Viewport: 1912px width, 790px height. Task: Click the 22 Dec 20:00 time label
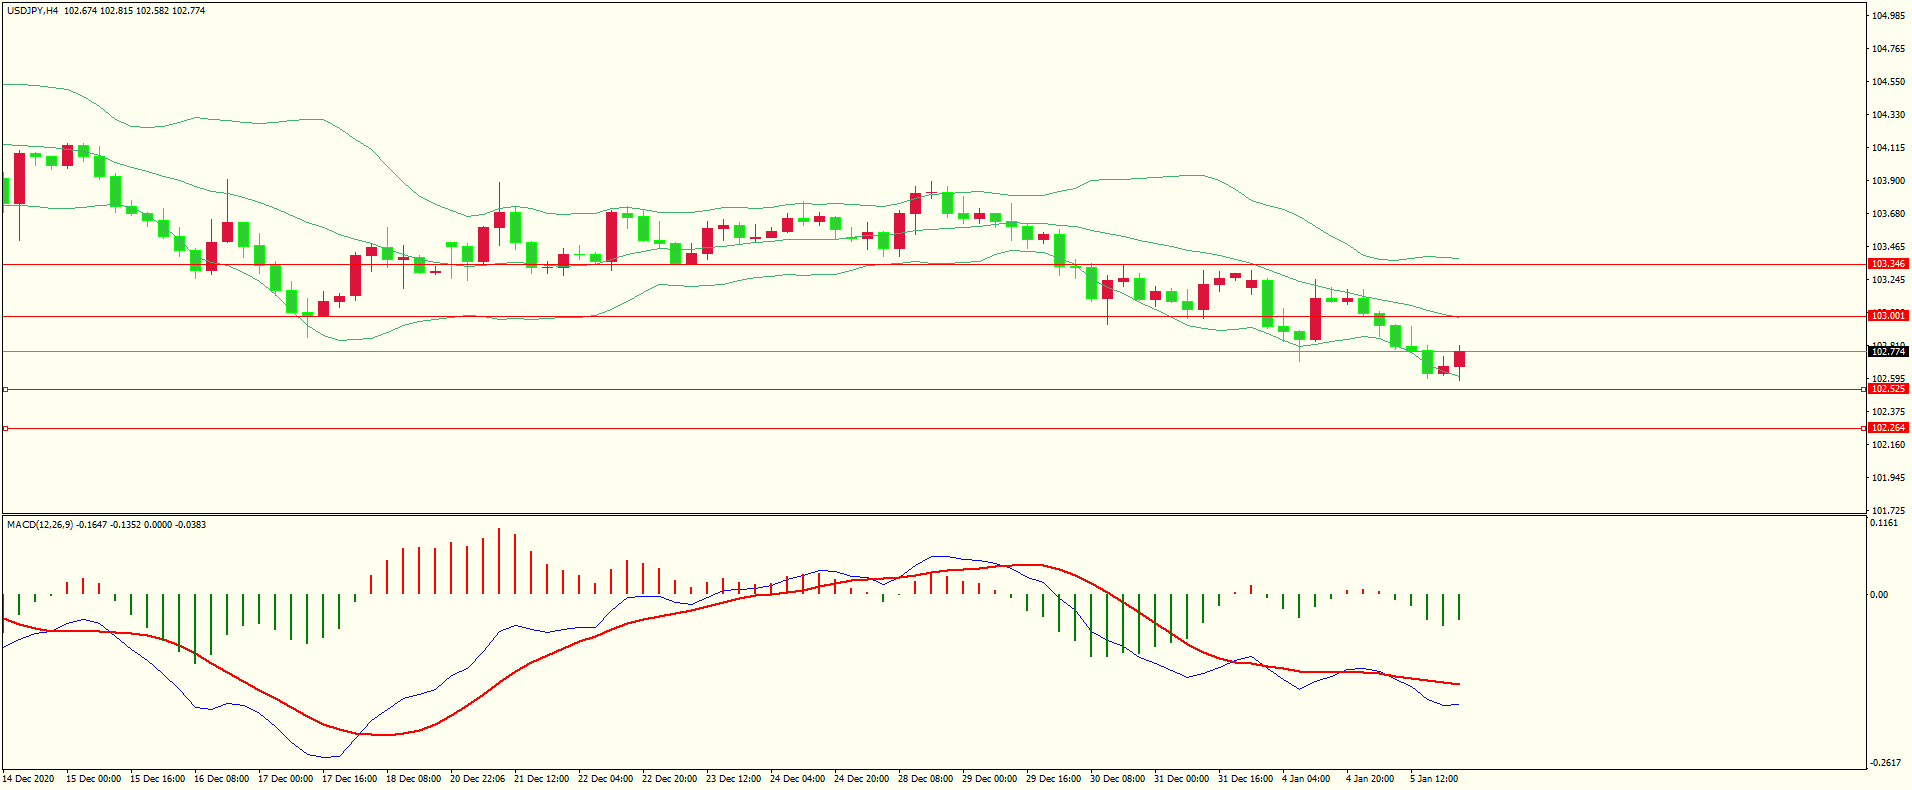click(669, 779)
